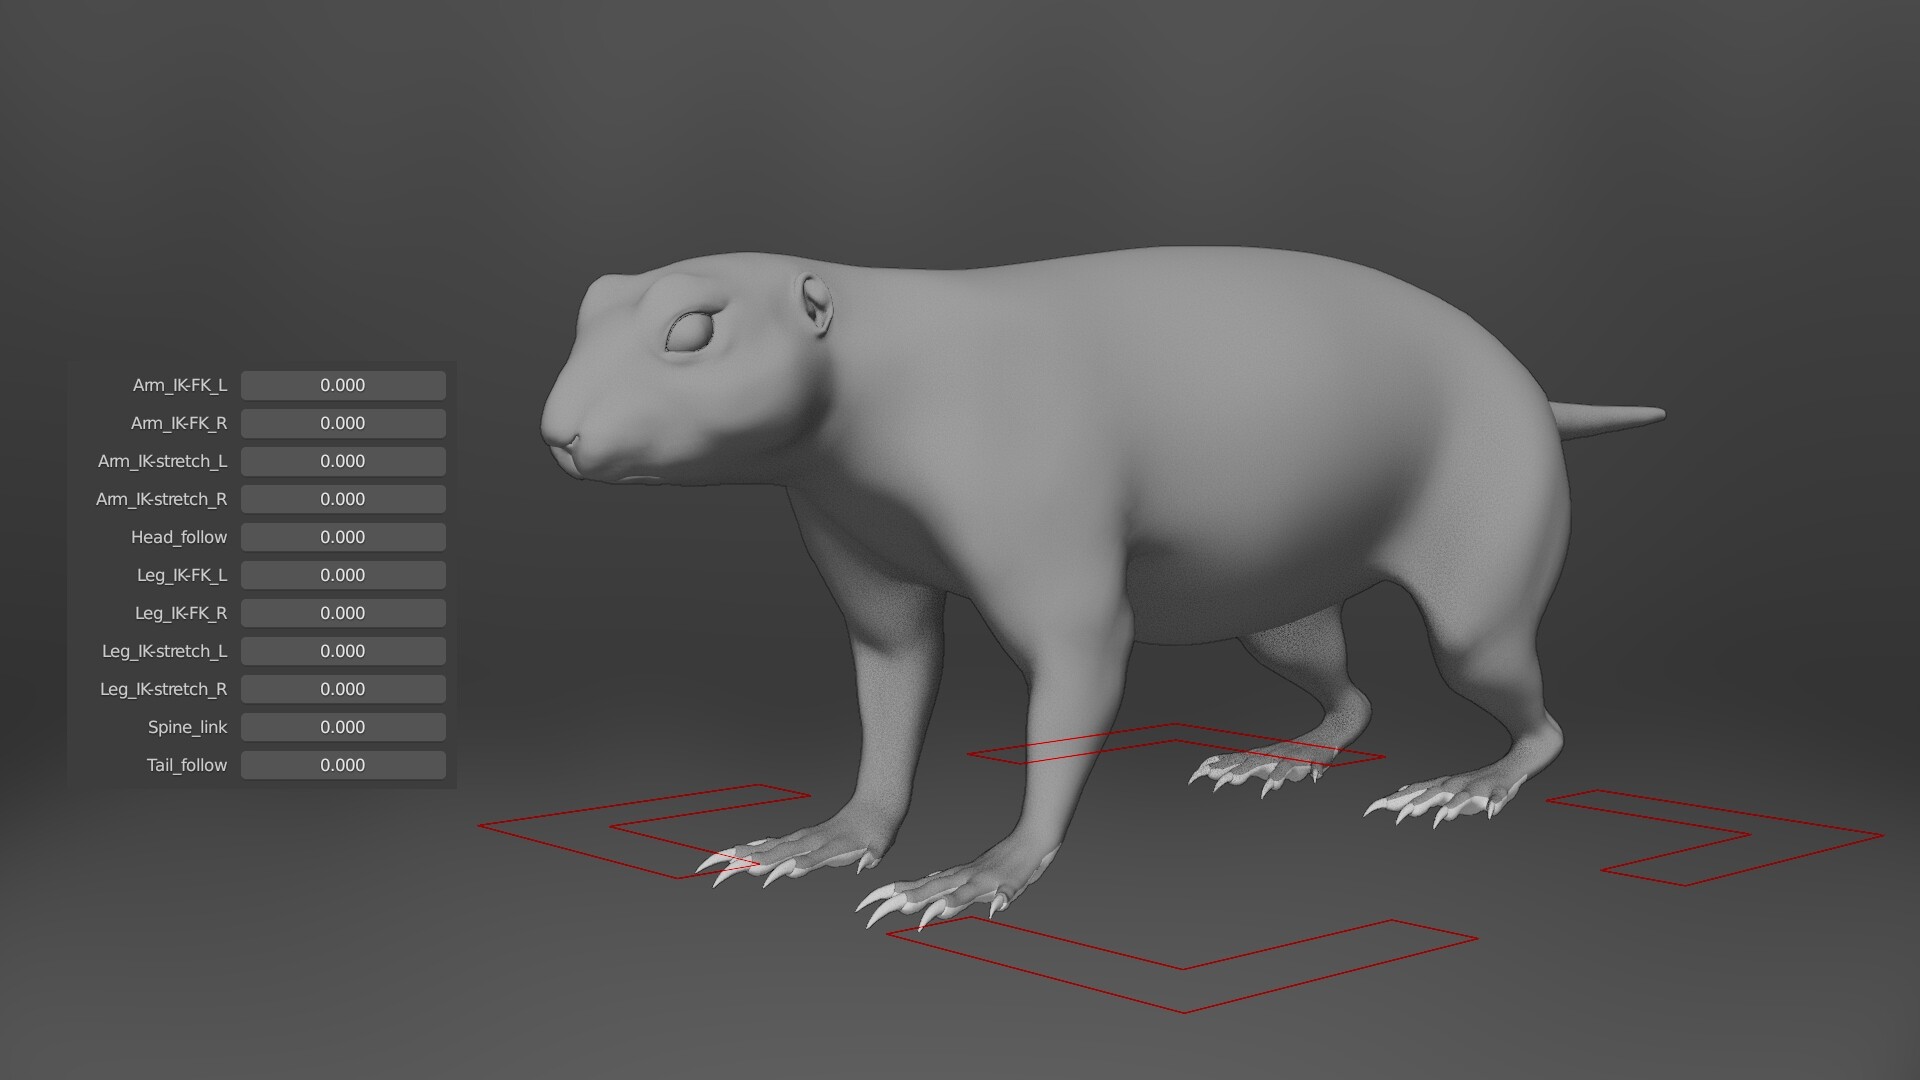Select the Head_follow value slider
1920x1080 pixels.
click(x=343, y=537)
